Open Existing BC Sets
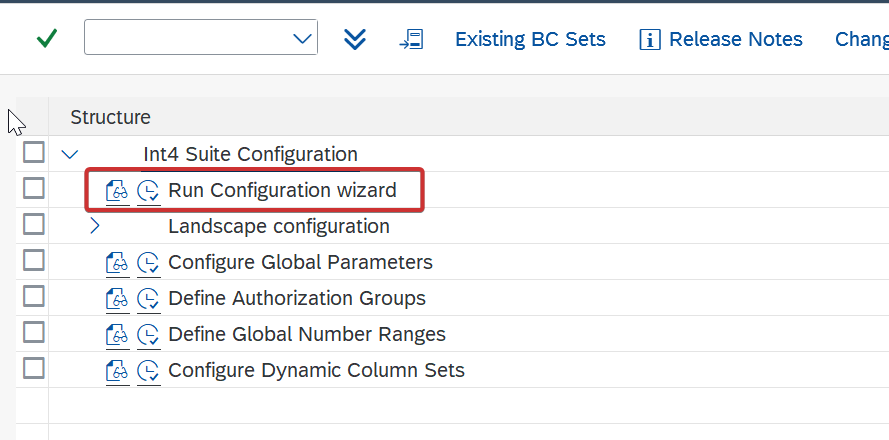The height and width of the screenshot is (440, 889). pyautogui.click(x=530, y=39)
